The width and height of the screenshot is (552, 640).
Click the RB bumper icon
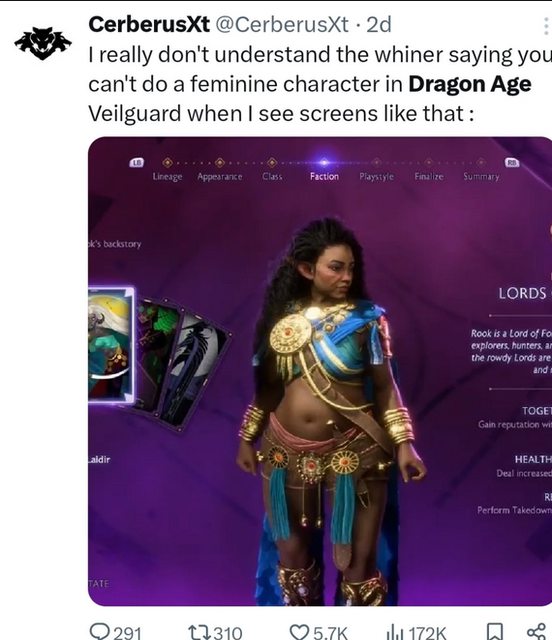pos(512,162)
